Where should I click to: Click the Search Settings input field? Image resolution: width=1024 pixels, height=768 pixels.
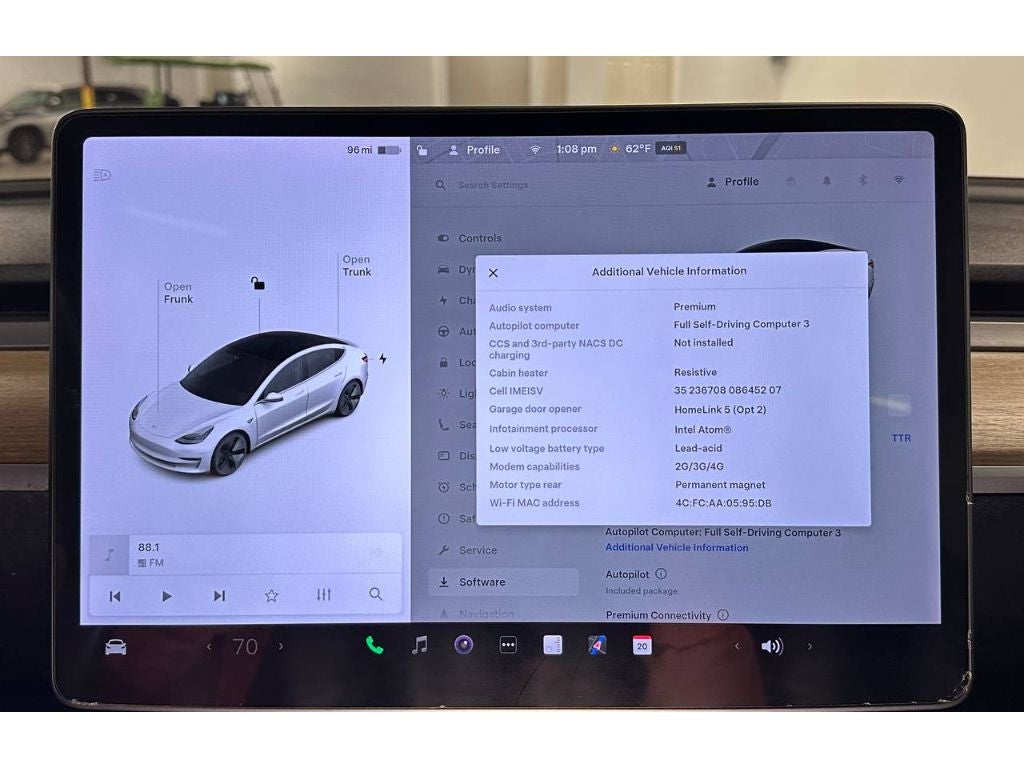(495, 184)
